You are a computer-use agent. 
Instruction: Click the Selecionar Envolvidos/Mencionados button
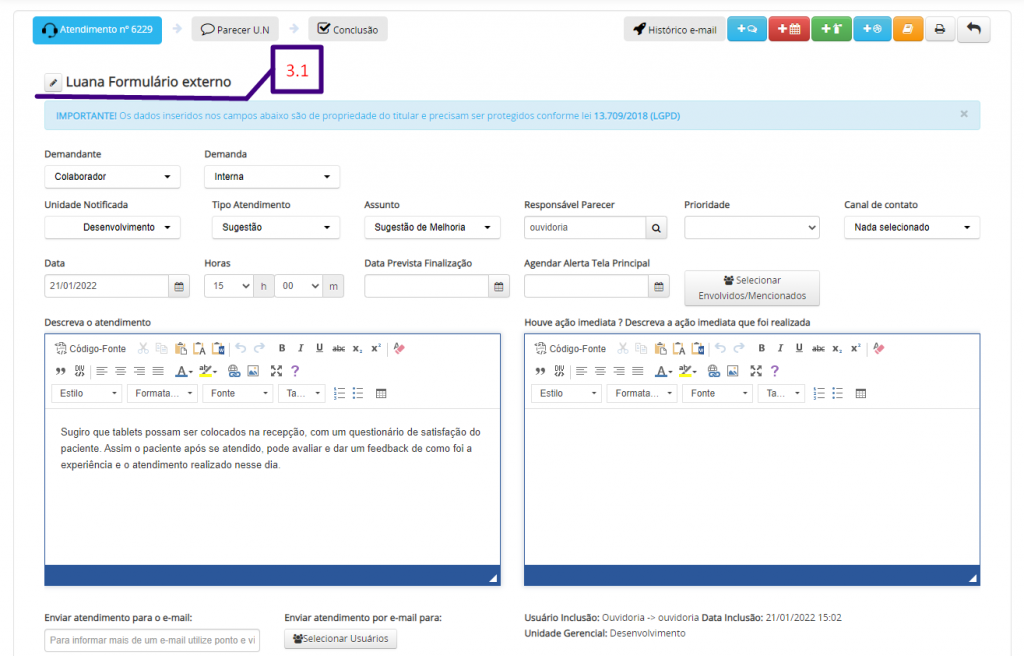[x=751, y=288]
